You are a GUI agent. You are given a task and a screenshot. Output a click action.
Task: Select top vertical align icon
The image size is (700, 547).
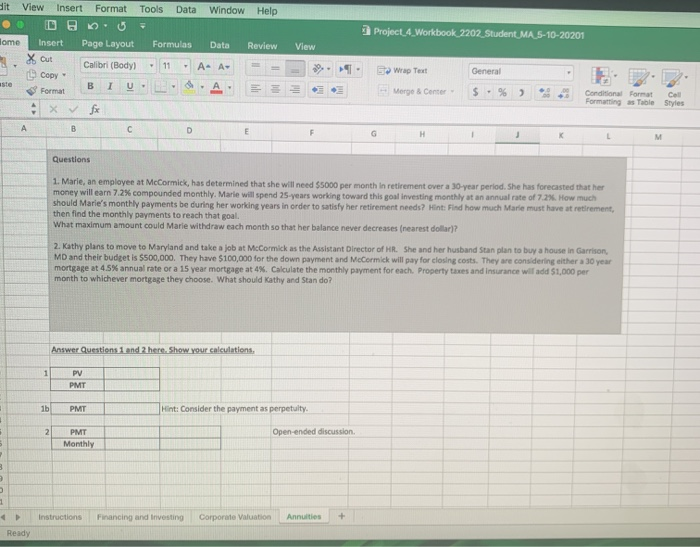[x=256, y=67]
